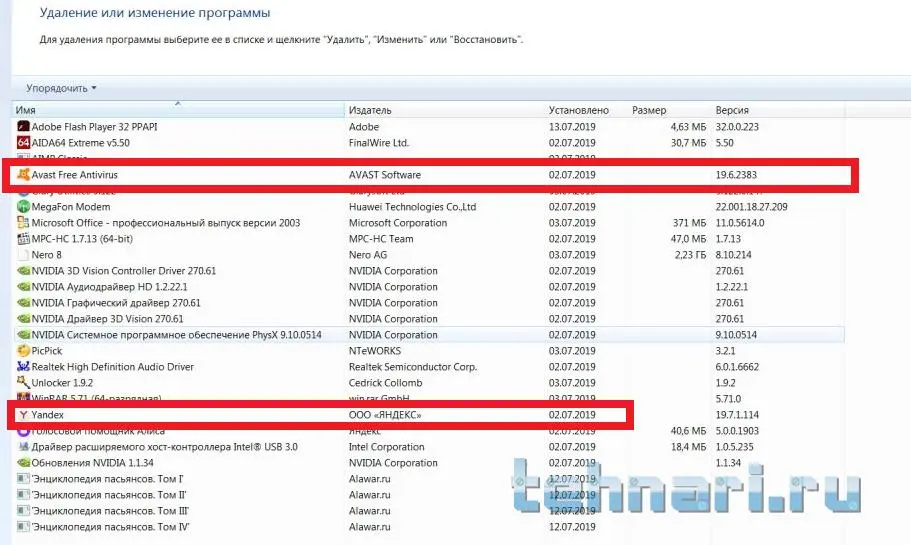Viewport: 911px width, 545px height.
Task: Select NVIDIA 3D Vision Controller Driver 270.61
Action: 124,271
